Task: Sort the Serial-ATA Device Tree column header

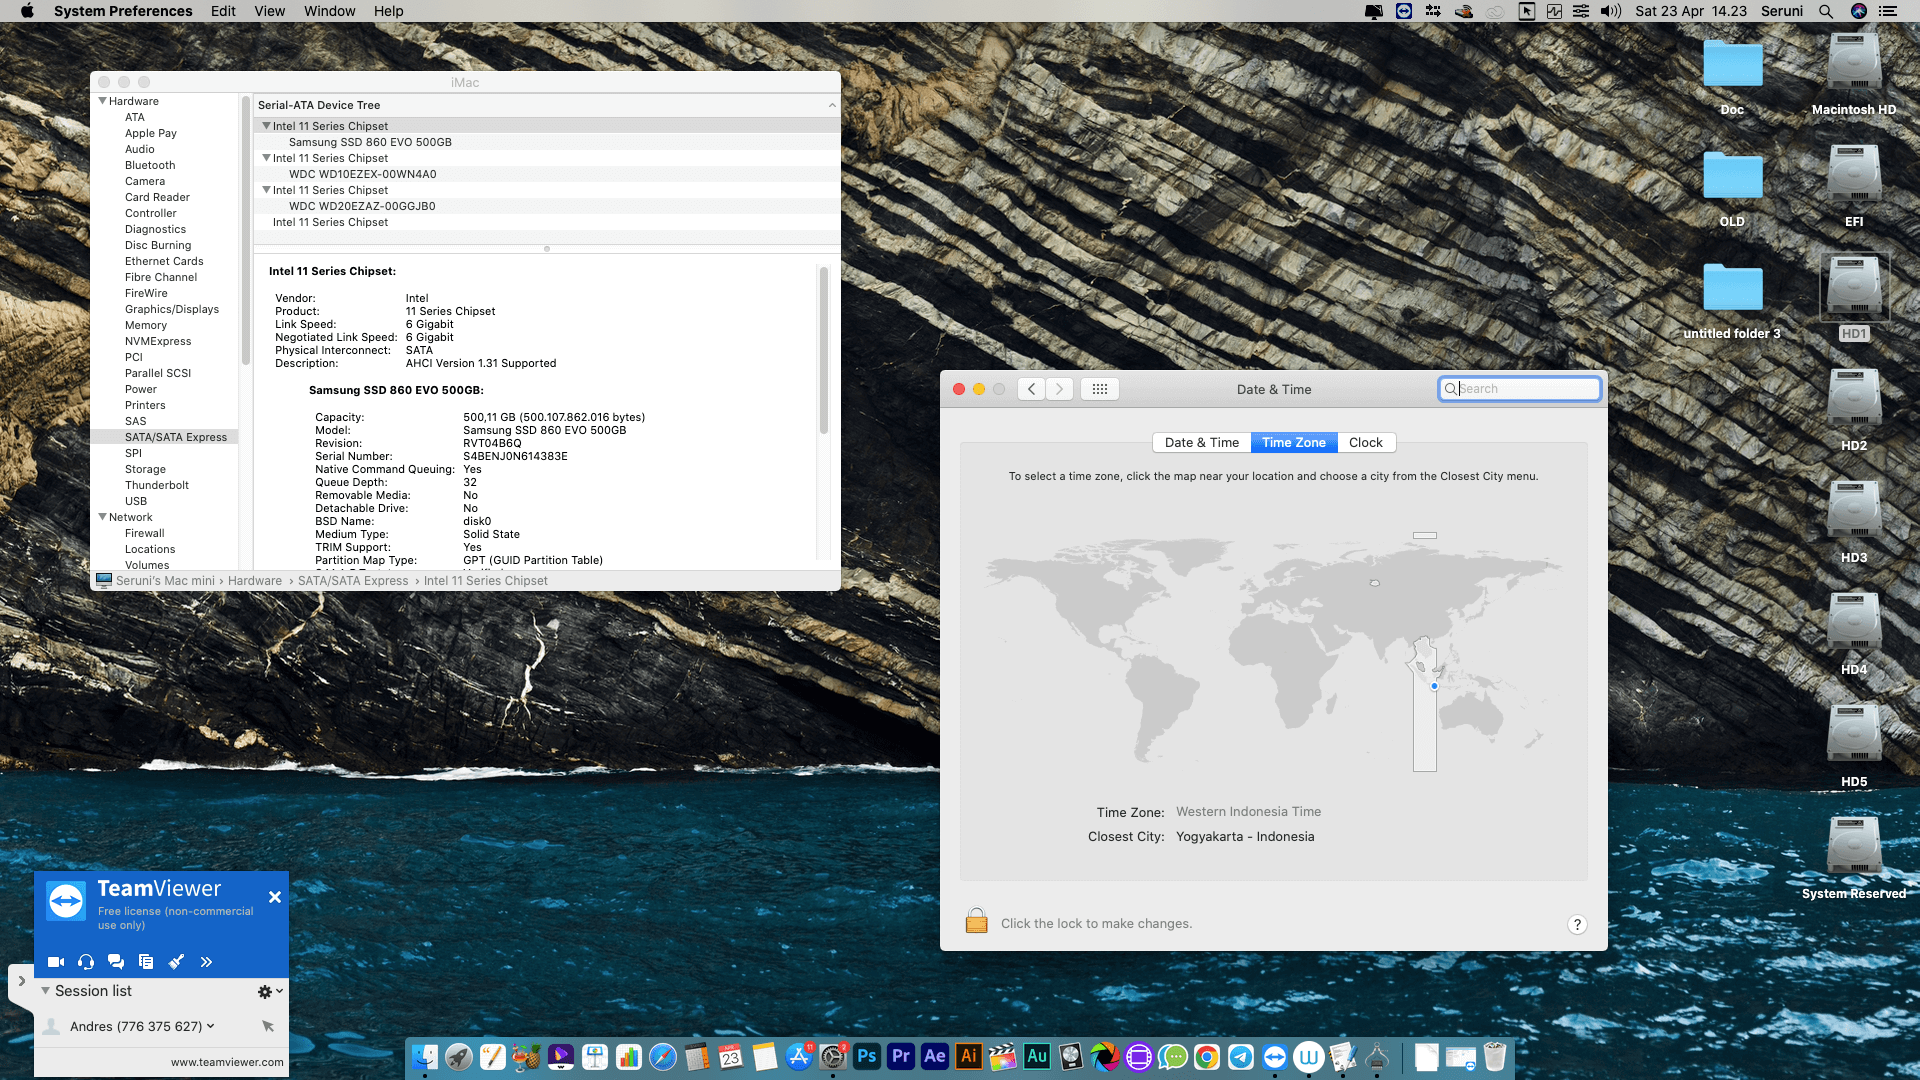Action: click(x=546, y=105)
